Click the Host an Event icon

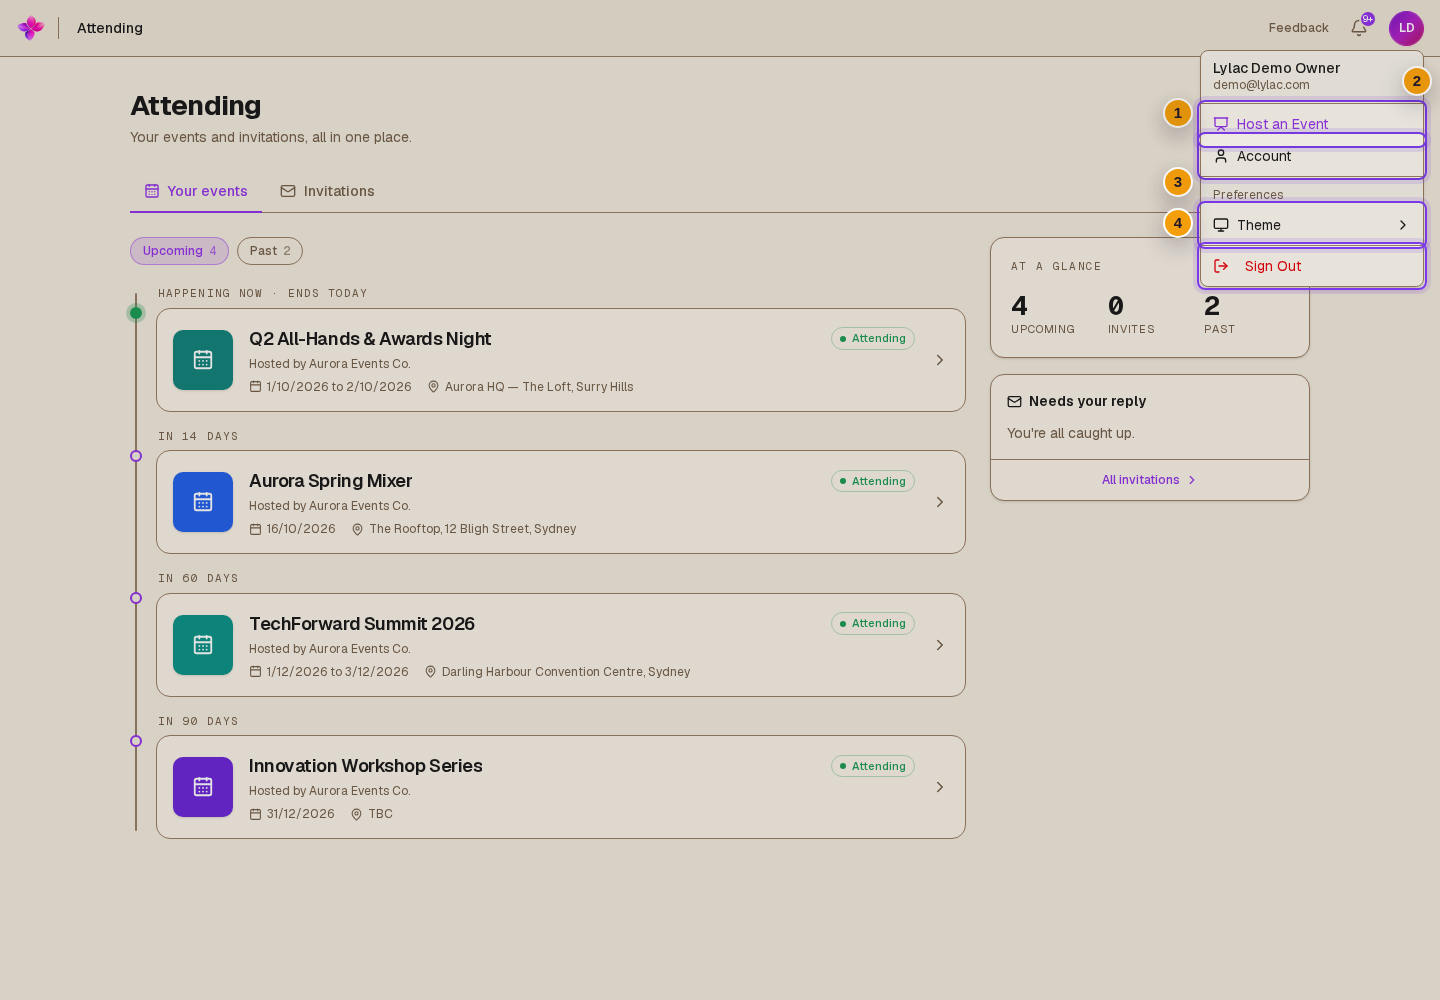pyautogui.click(x=1221, y=124)
